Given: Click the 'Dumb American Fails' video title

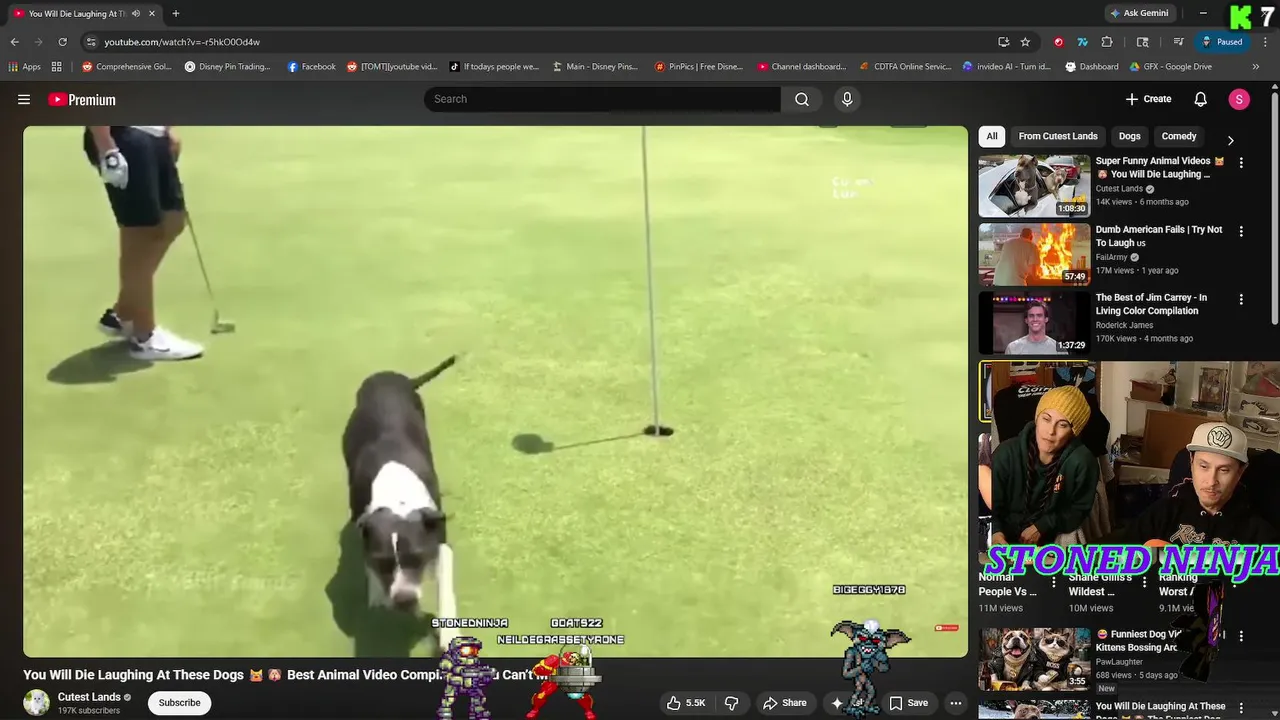Looking at the screenshot, I should click(1159, 236).
